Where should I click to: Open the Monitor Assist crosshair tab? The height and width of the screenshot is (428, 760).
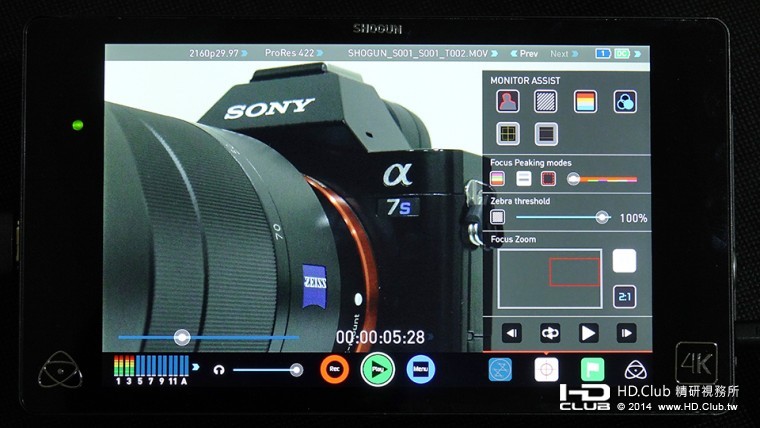click(x=546, y=369)
